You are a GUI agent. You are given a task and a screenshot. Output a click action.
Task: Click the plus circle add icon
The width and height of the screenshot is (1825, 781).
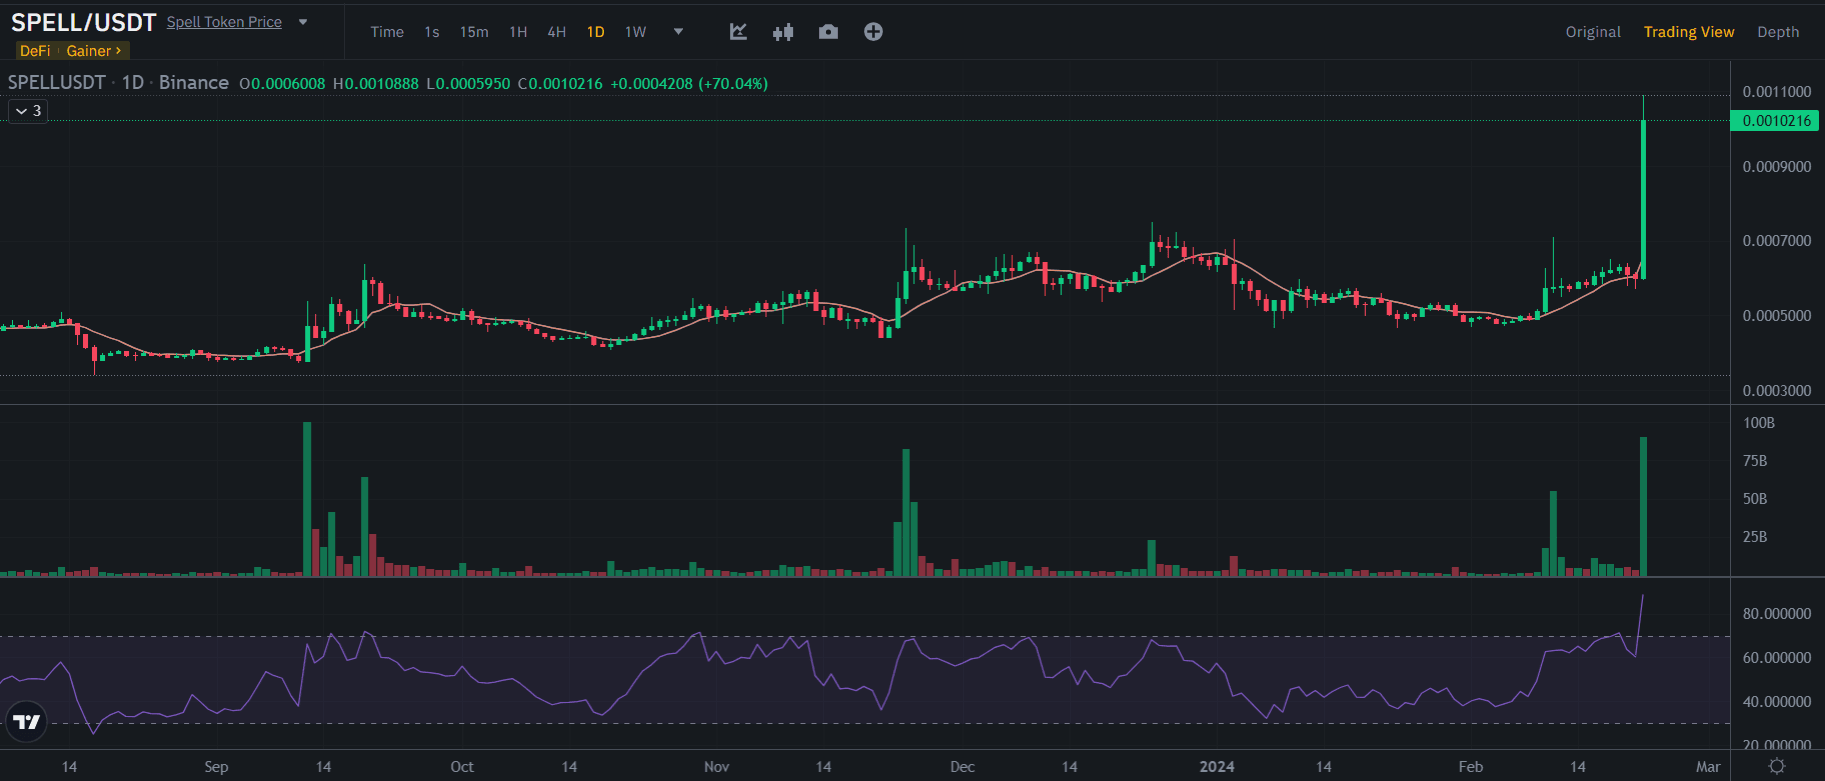coord(873,32)
